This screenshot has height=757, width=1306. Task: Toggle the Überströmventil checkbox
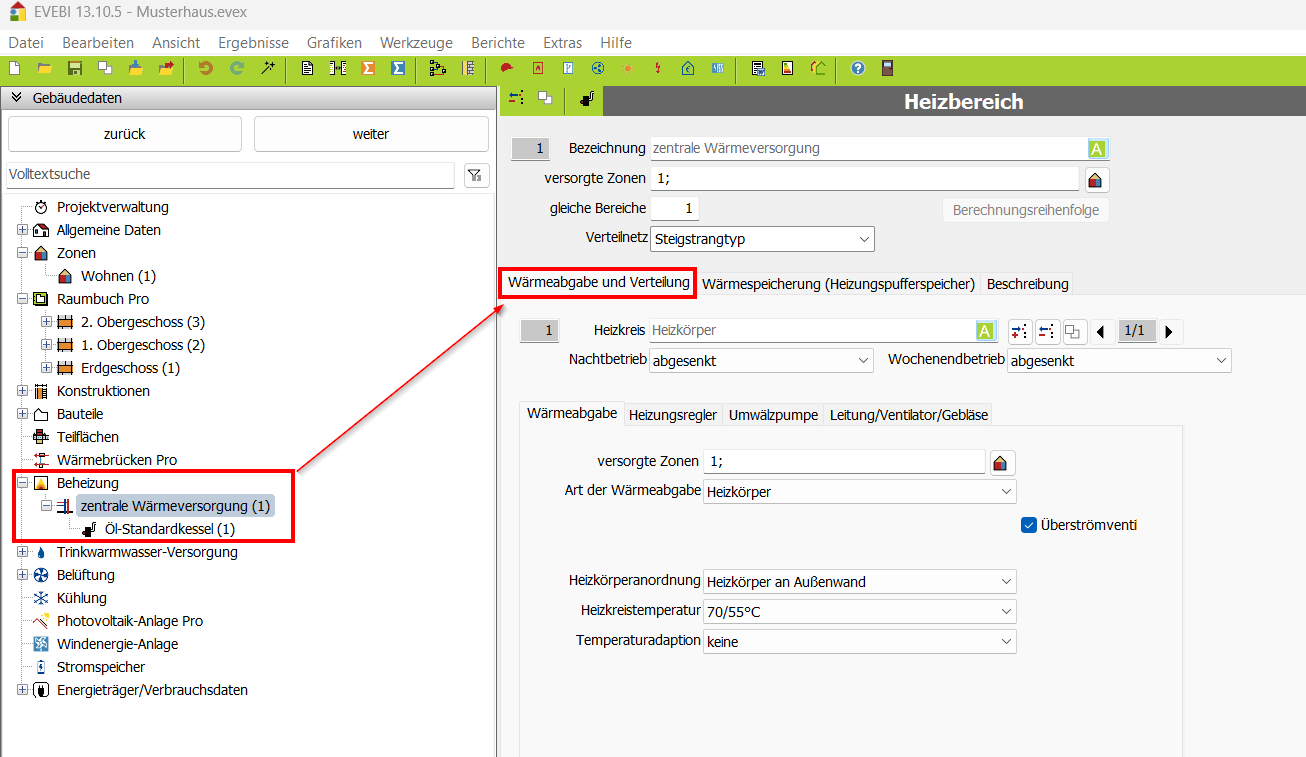[x=1029, y=525]
